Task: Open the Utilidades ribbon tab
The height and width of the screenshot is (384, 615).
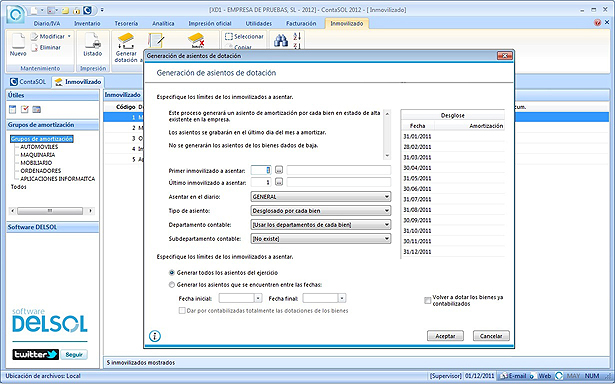Action: coord(259,24)
